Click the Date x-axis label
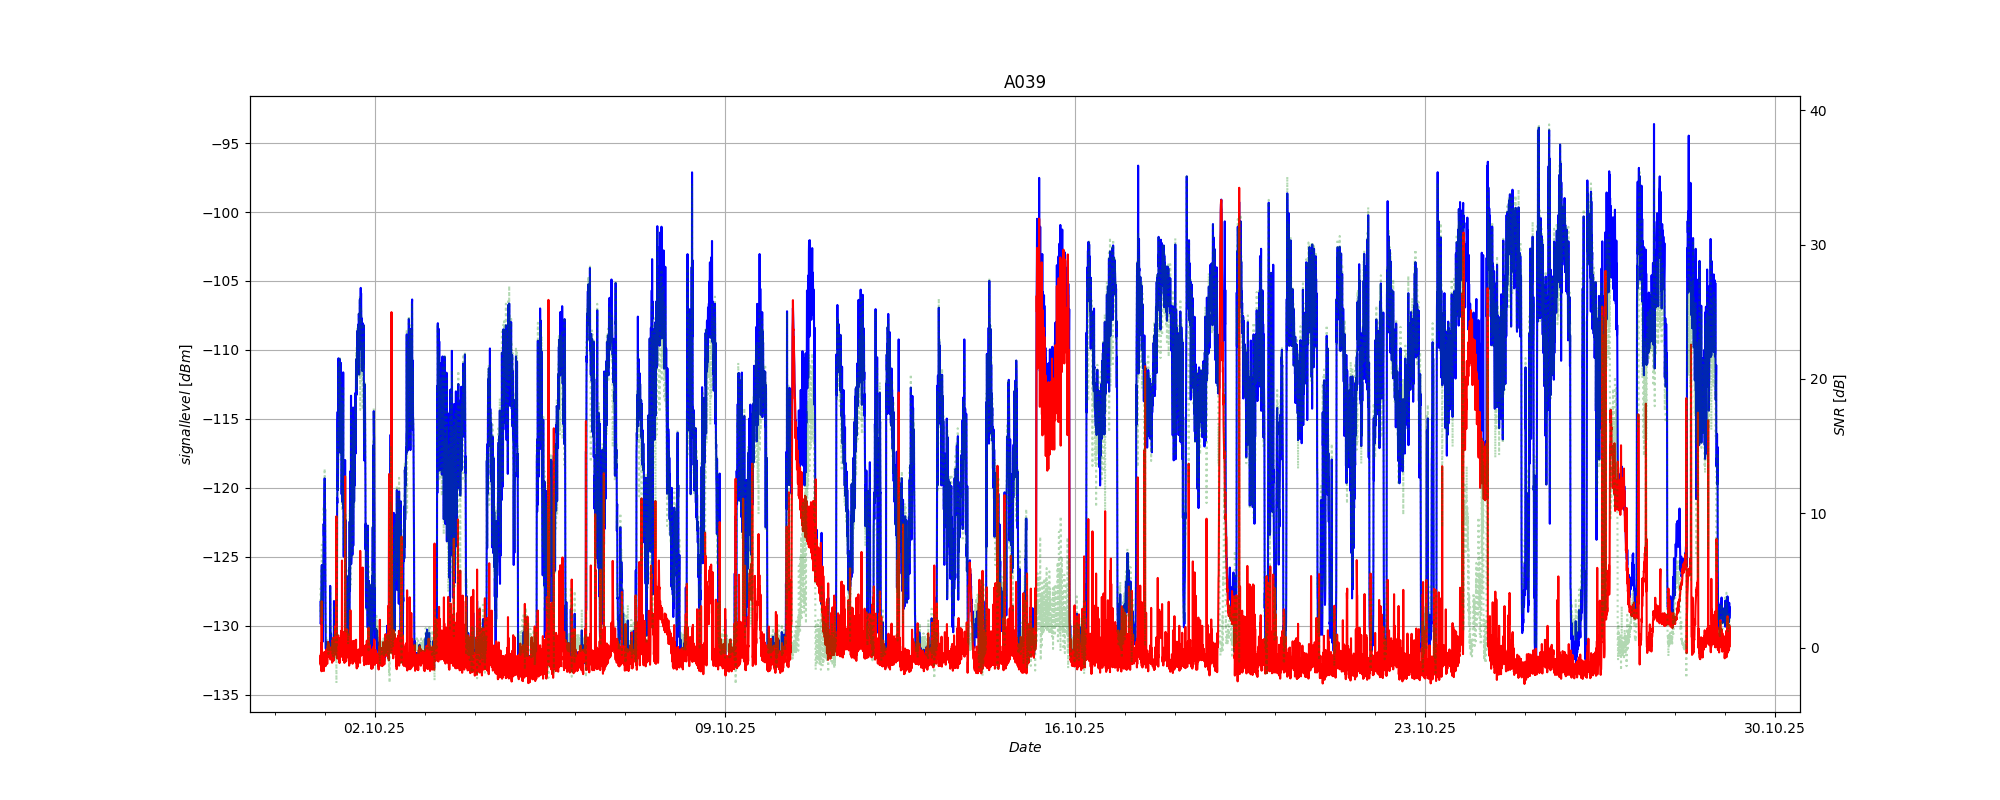The width and height of the screenshot is (2000, 800). click(x=1024, y=747)
